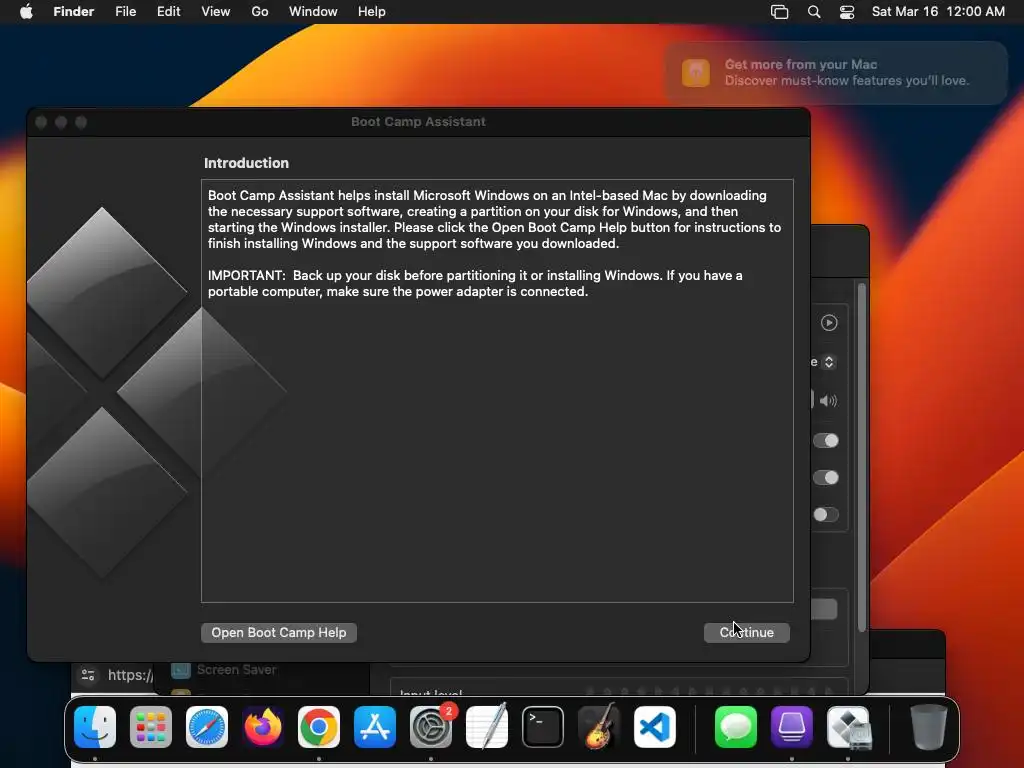Click the site settings icon beside the https address
The image size is (1024, 768).
coord(88,675)
